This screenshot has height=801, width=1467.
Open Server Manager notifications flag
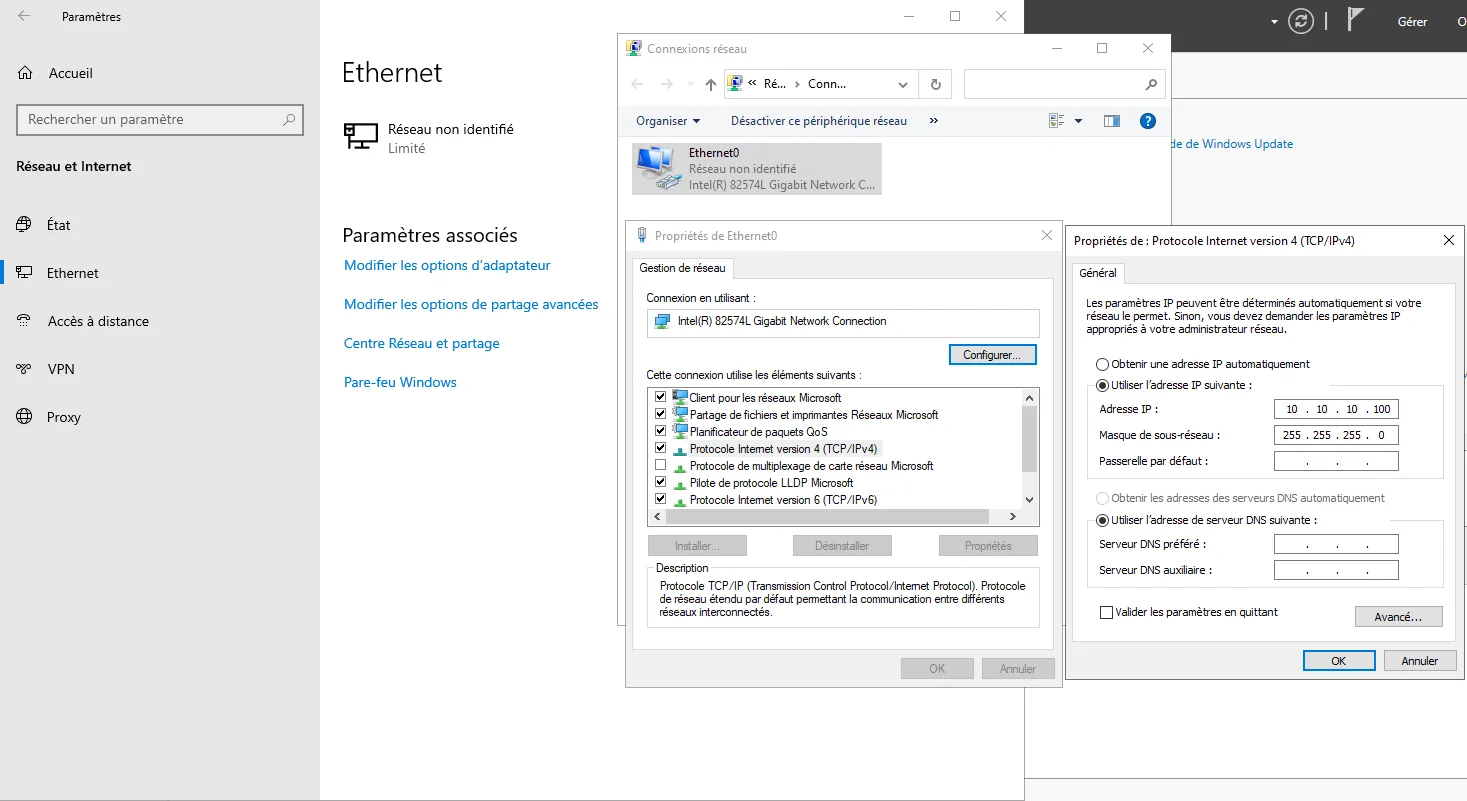tap(1355, 20)
